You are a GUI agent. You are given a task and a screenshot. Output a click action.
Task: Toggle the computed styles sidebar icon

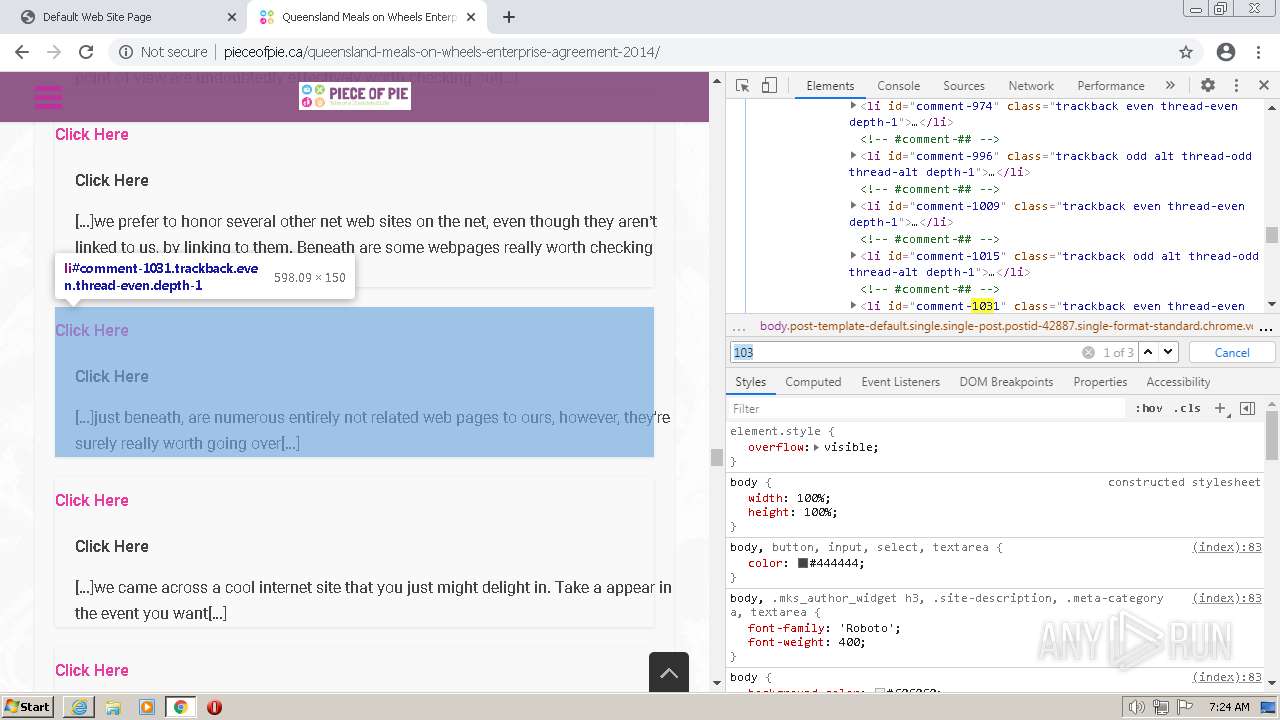point(1247,409)
